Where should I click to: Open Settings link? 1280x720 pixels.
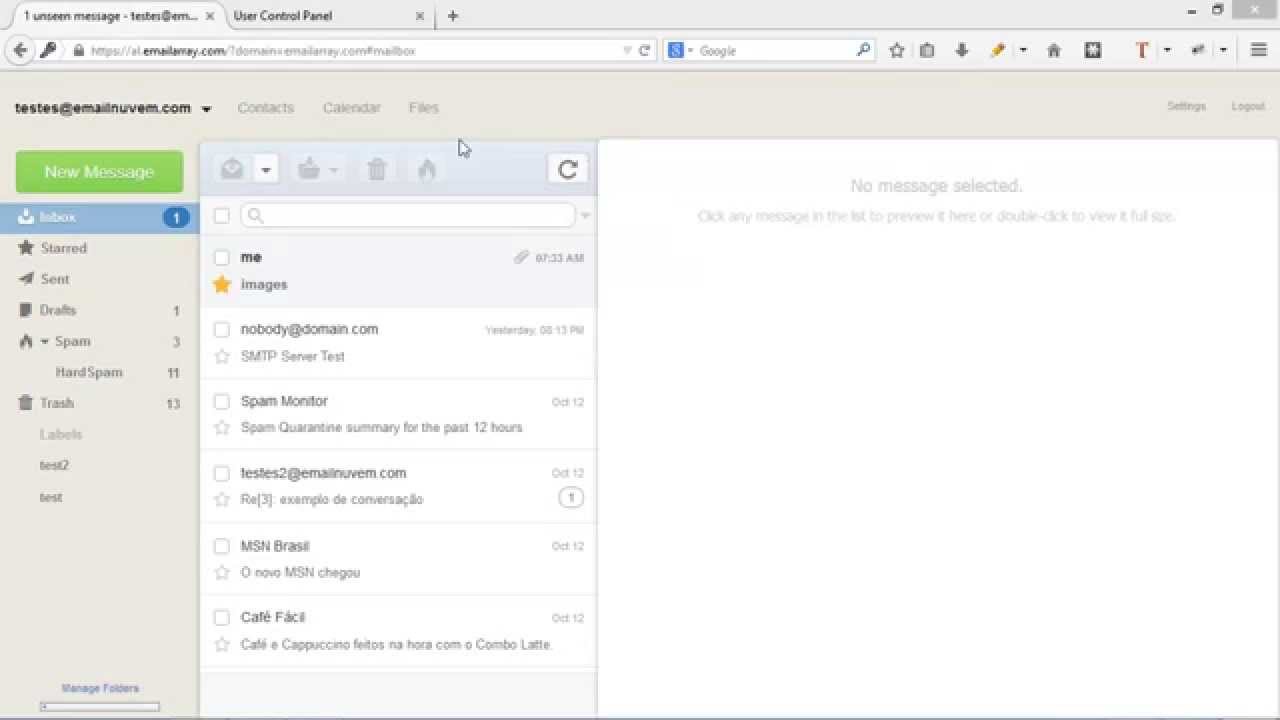(x=1186, y=106)
